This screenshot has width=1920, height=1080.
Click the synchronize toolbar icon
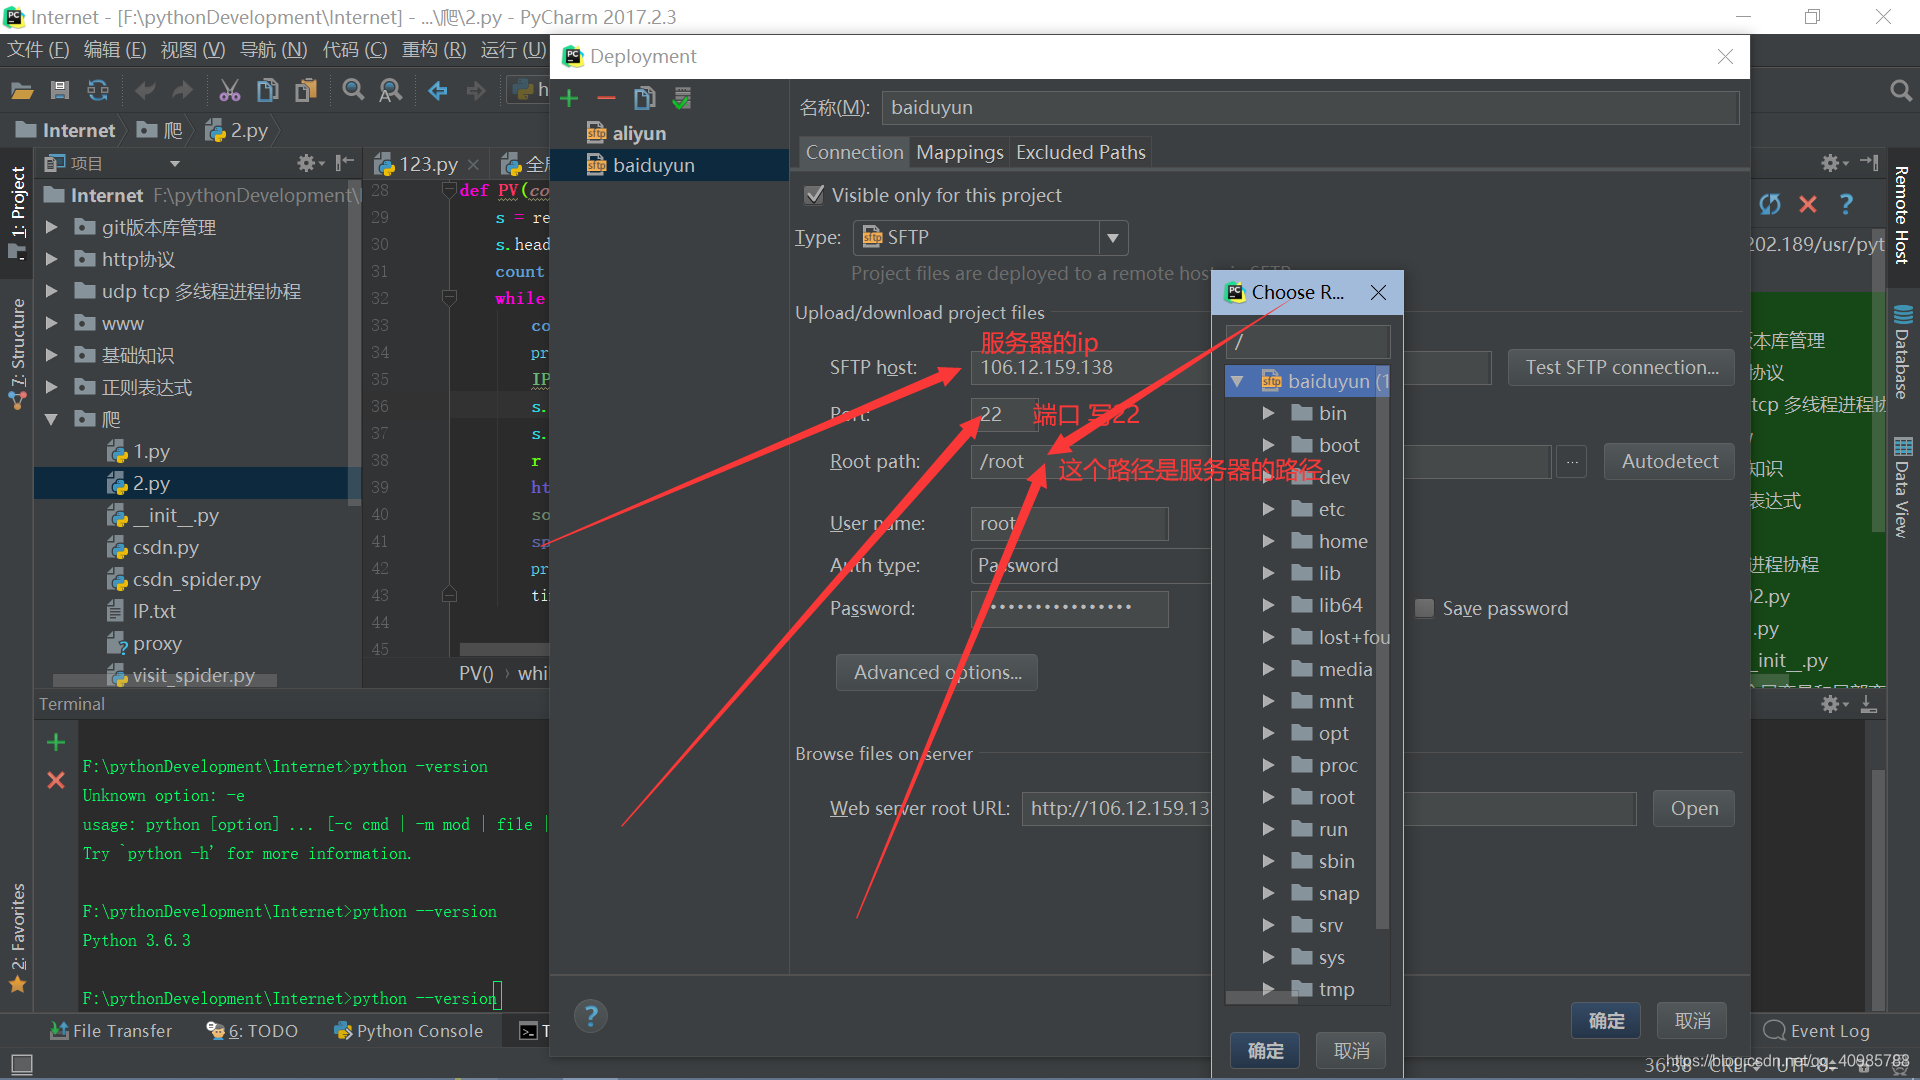coord(98,91)
